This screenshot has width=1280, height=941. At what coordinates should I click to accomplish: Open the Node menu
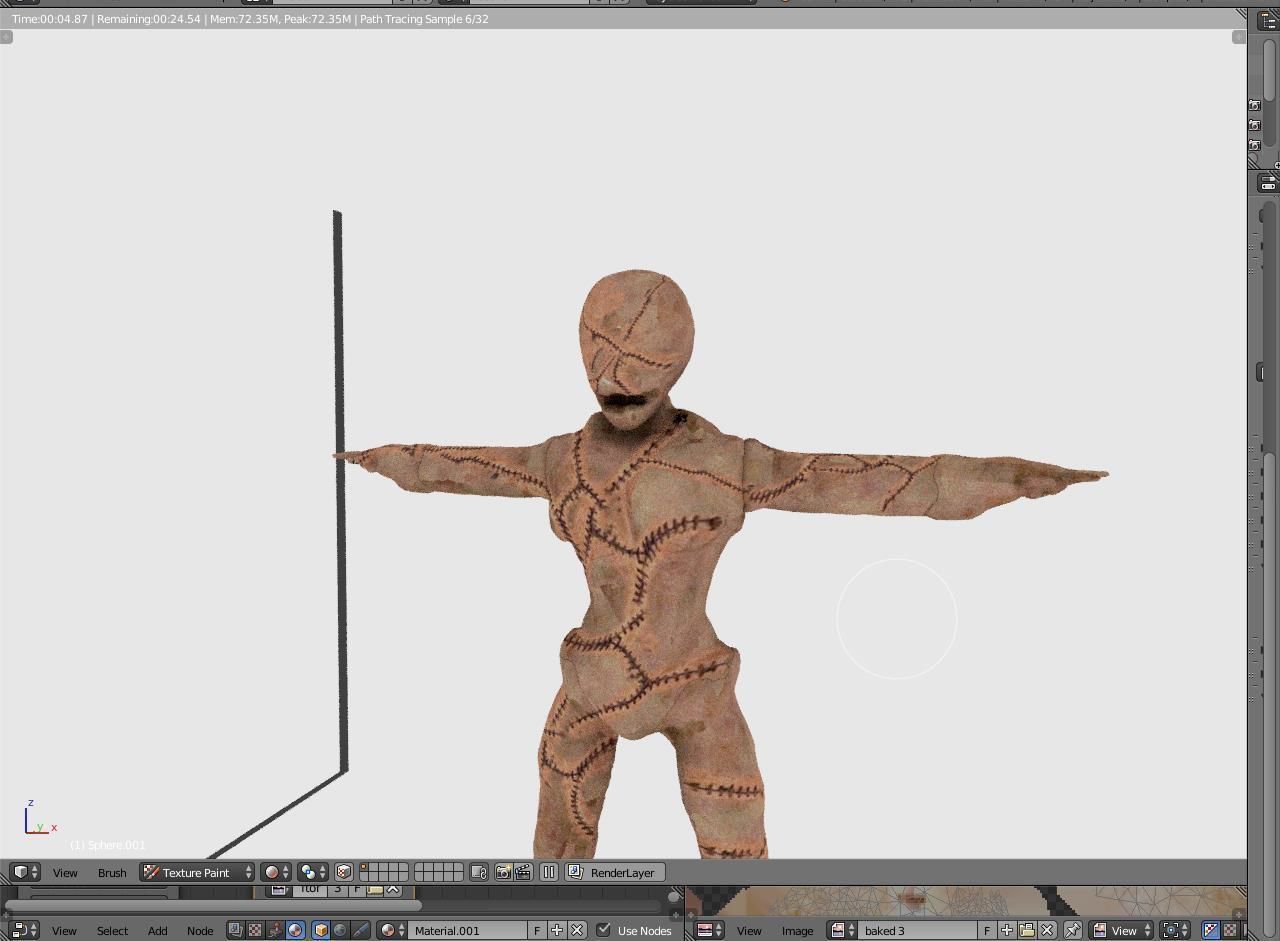(200, 930)
